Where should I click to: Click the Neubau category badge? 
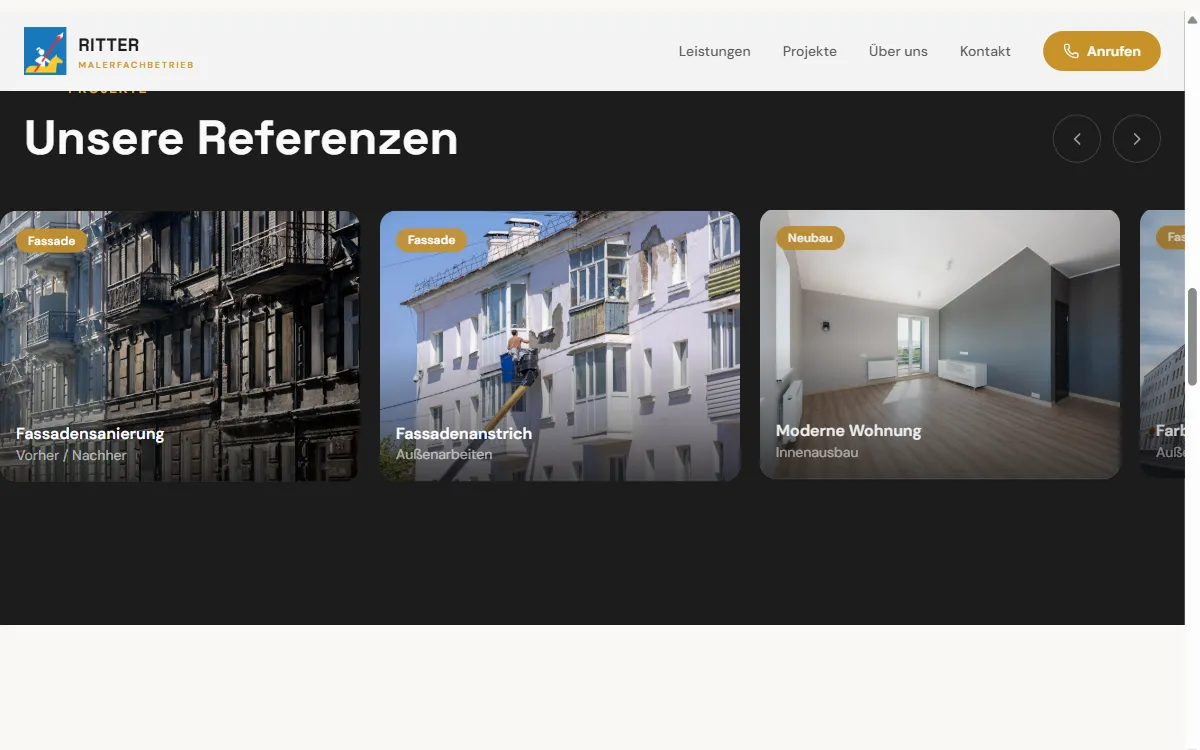pos(809,238)
